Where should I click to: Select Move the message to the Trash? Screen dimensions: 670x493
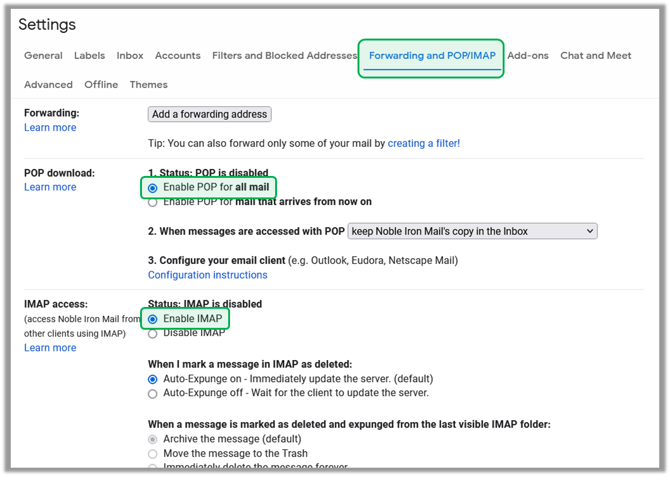coord(153,454)
